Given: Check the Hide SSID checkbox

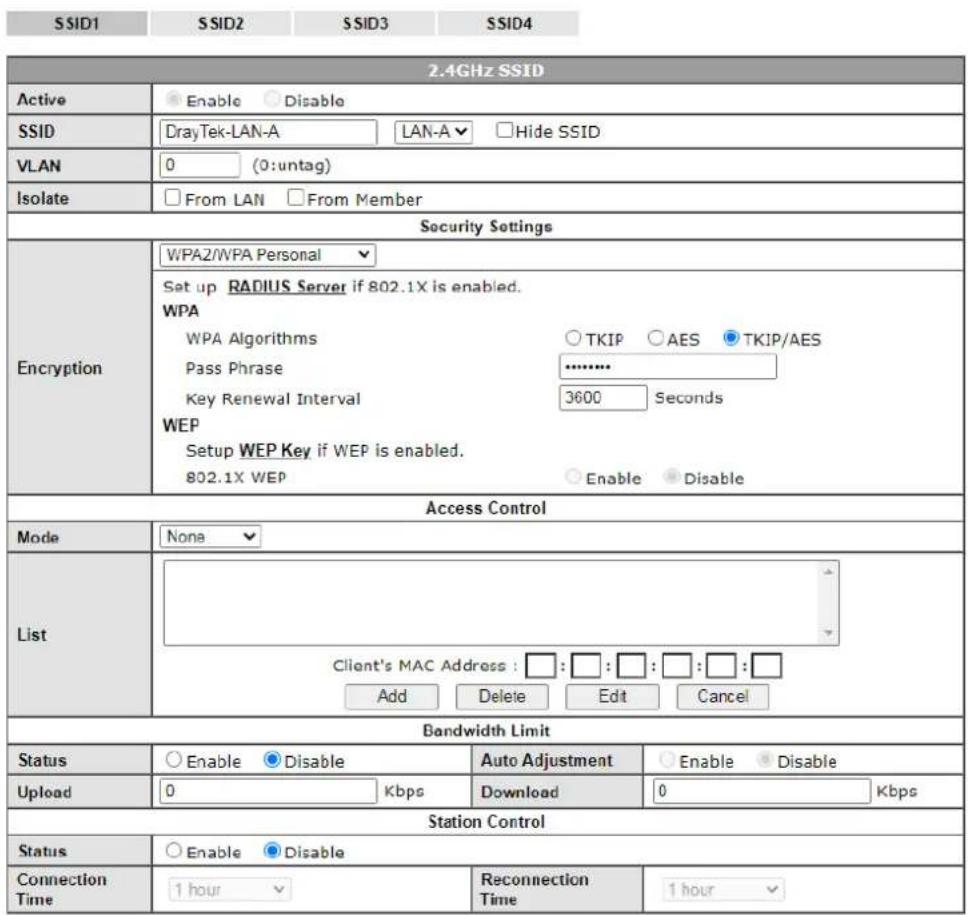Looking at the screenshot, I should tap(504, 130).
